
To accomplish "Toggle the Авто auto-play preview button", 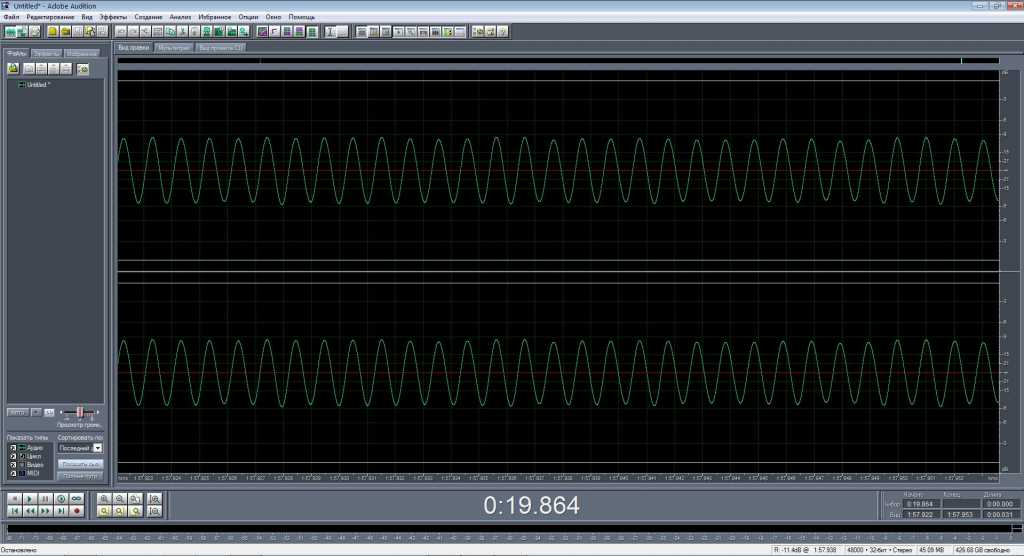I will click(x=18, y=412).
